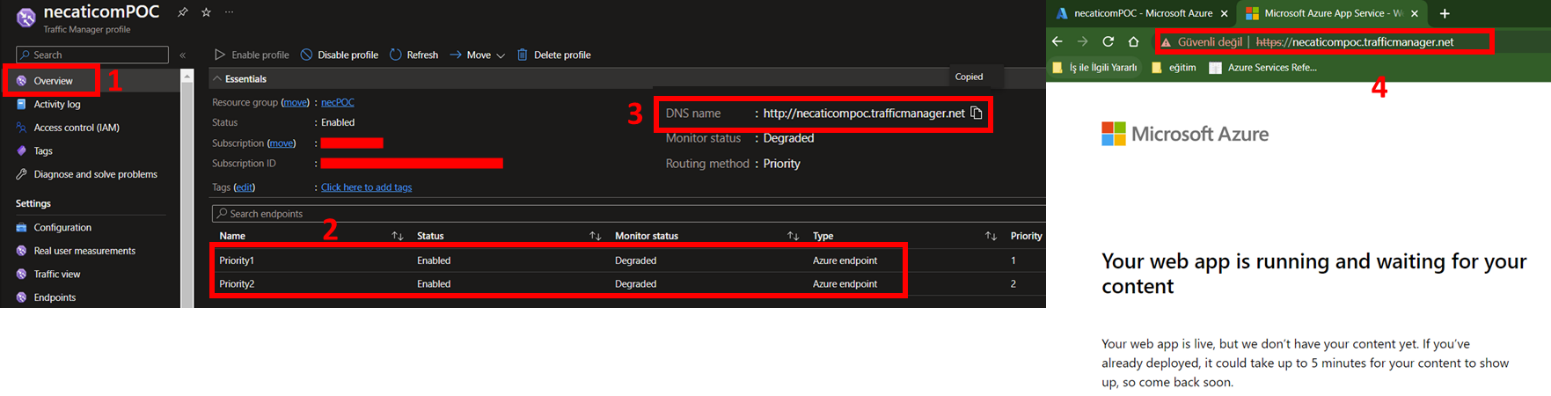Click the move link beside Subscription

281,143
